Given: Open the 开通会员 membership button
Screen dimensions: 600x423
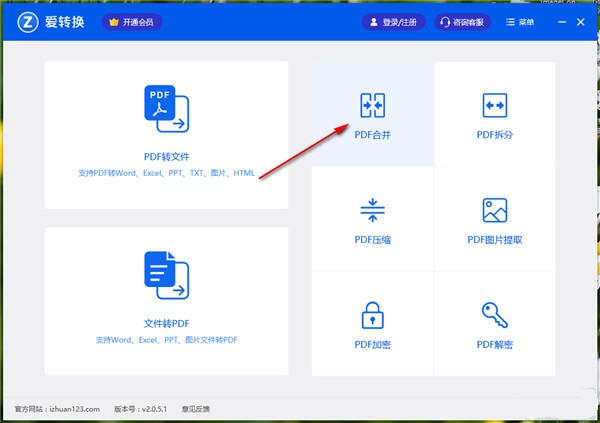Looking at the screenshot, I should [132, 22].
